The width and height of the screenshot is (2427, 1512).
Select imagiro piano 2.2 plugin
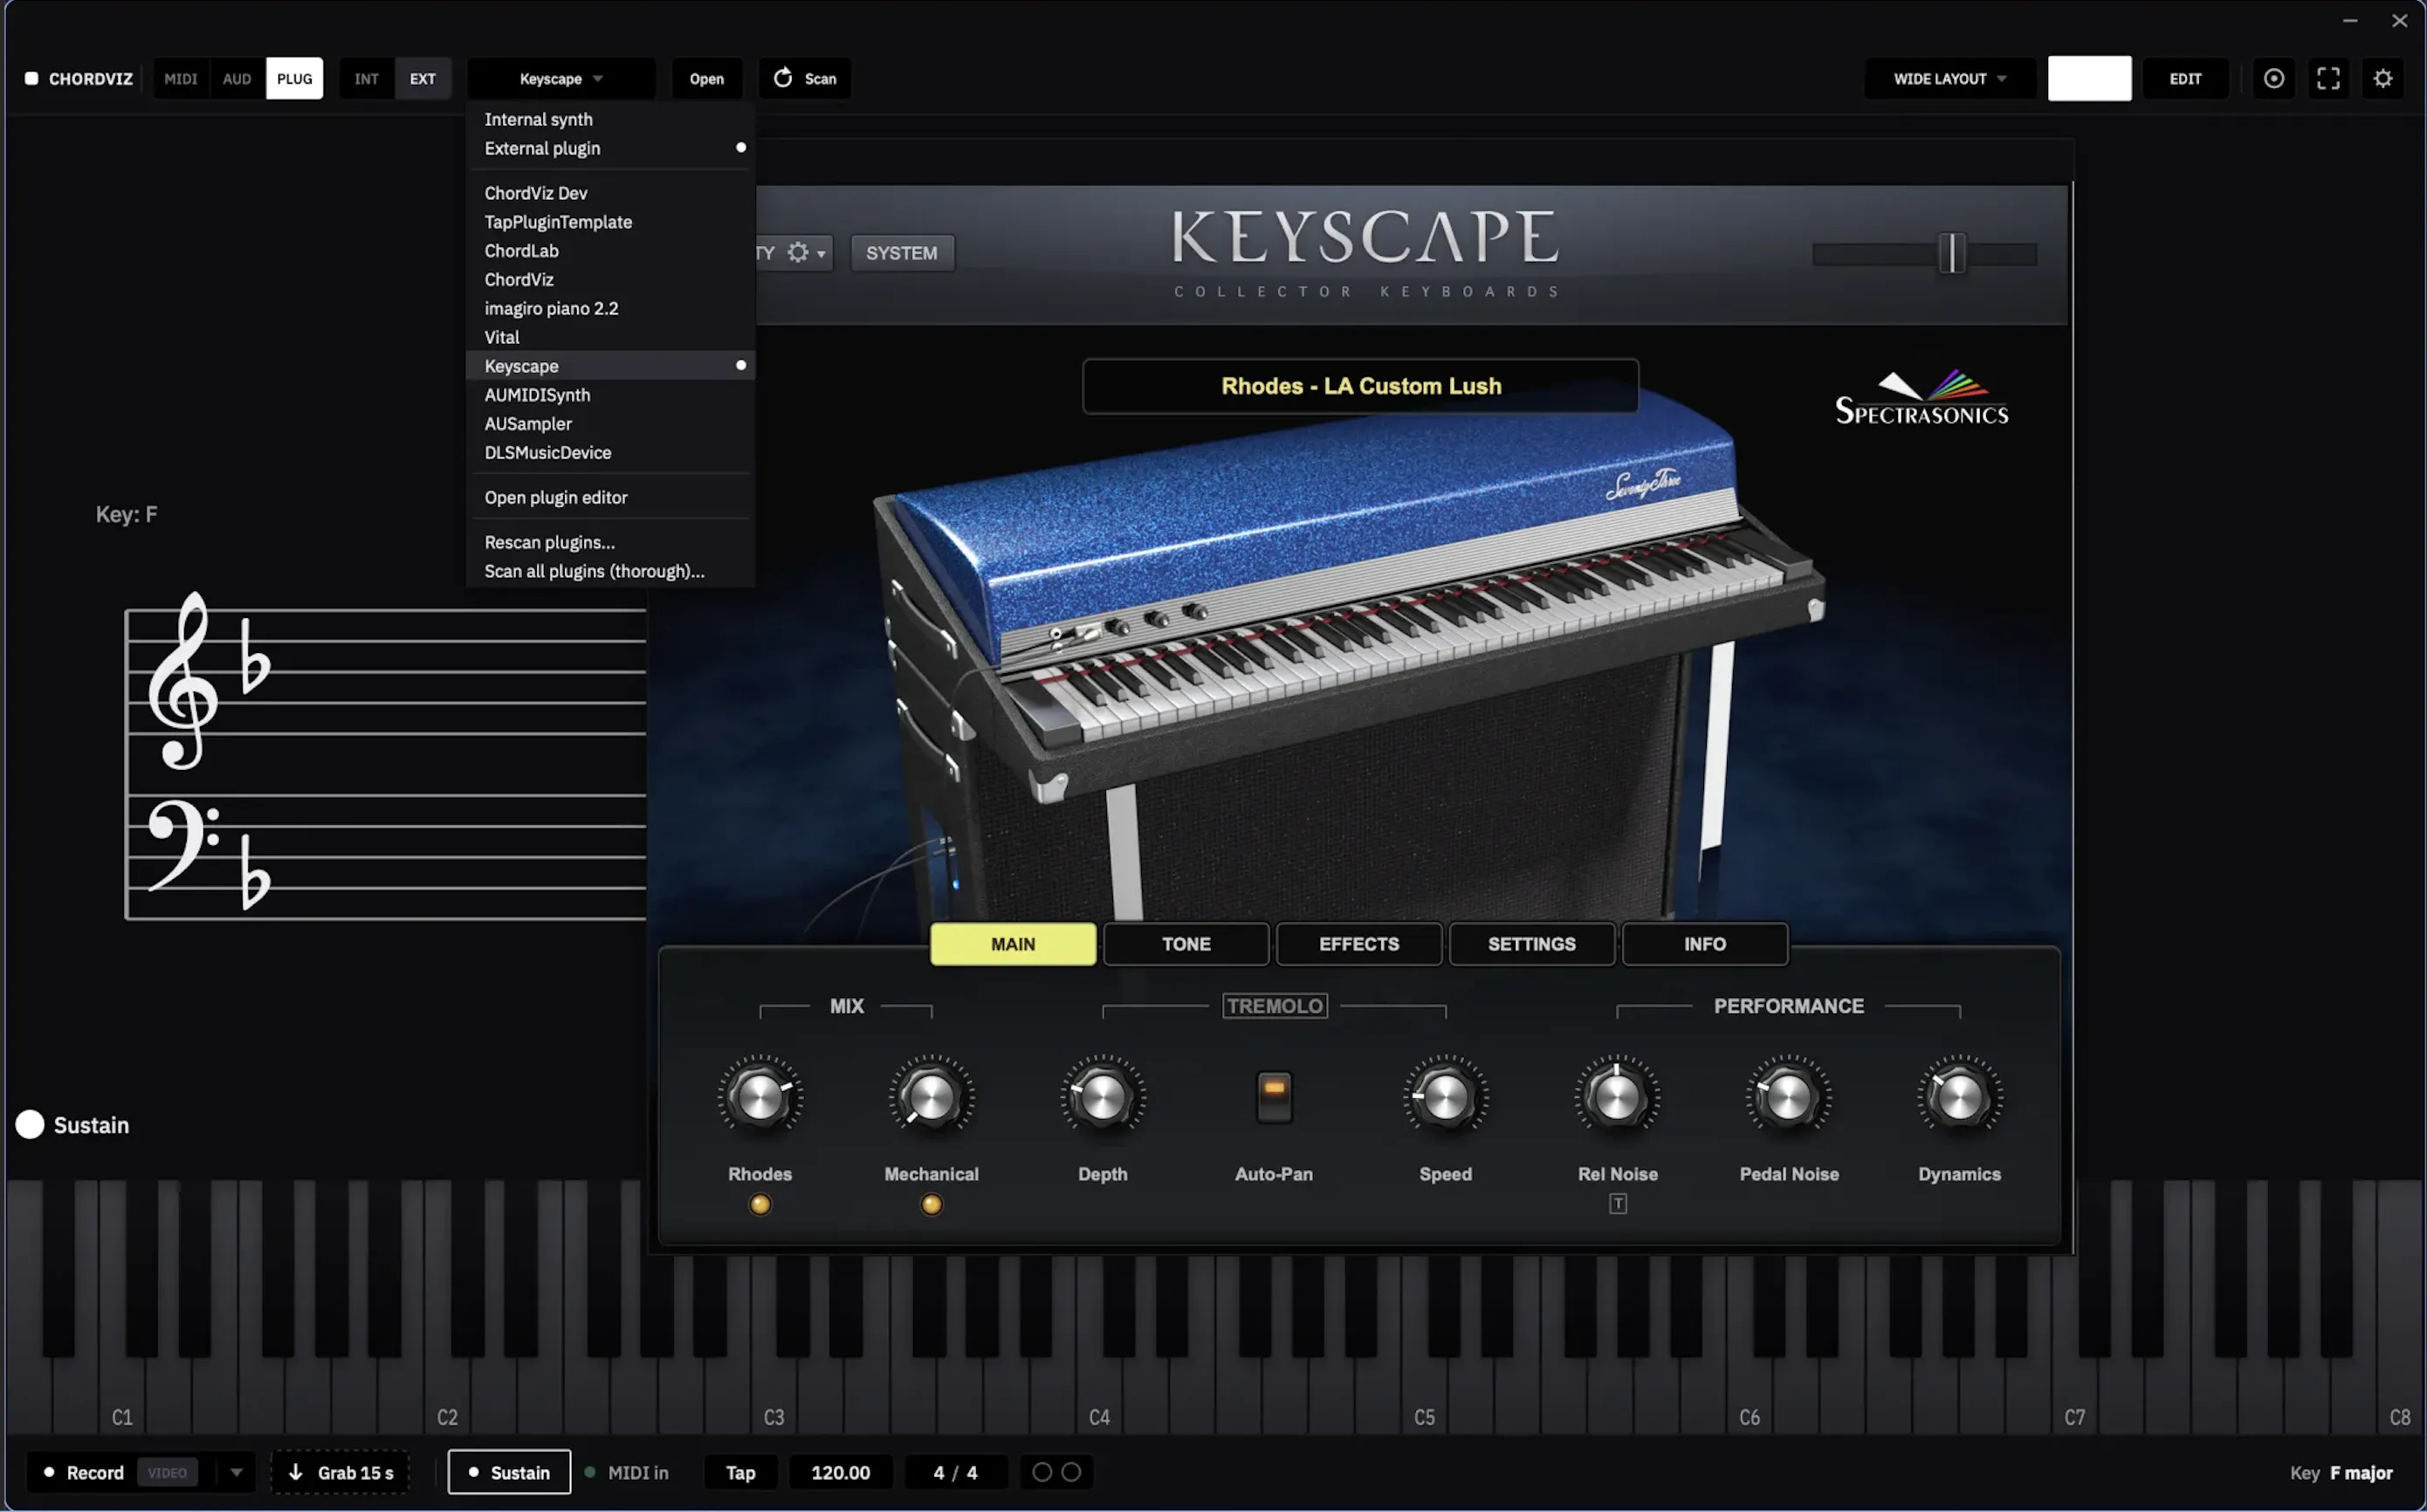point(610,308)
